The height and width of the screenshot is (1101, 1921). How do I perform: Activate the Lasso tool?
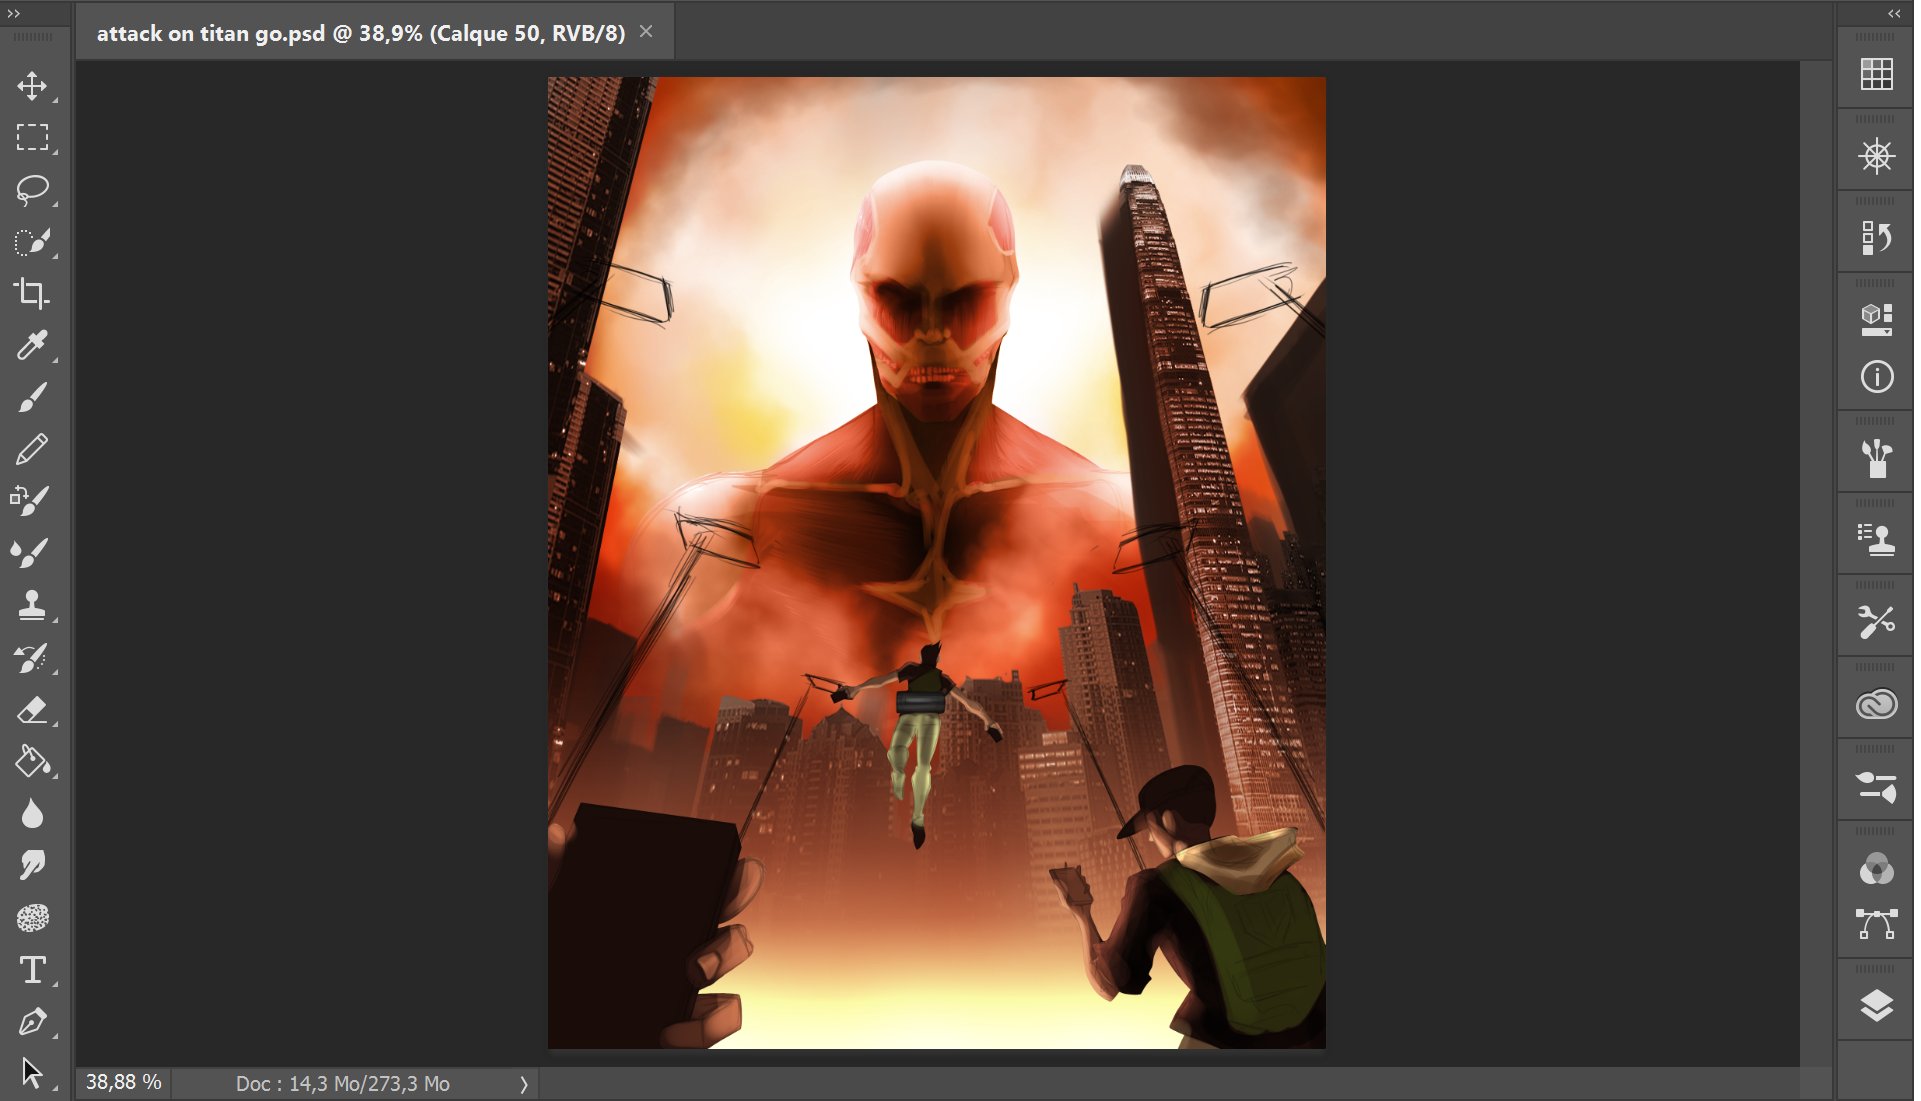(33, 190)
